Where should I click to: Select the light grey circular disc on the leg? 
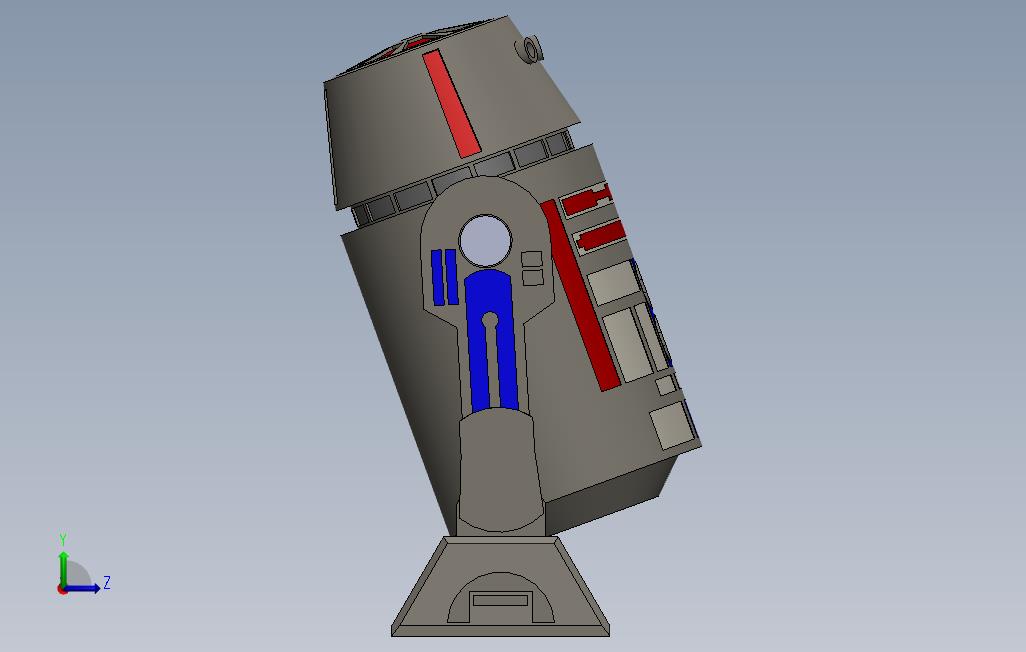pos(486,240)
